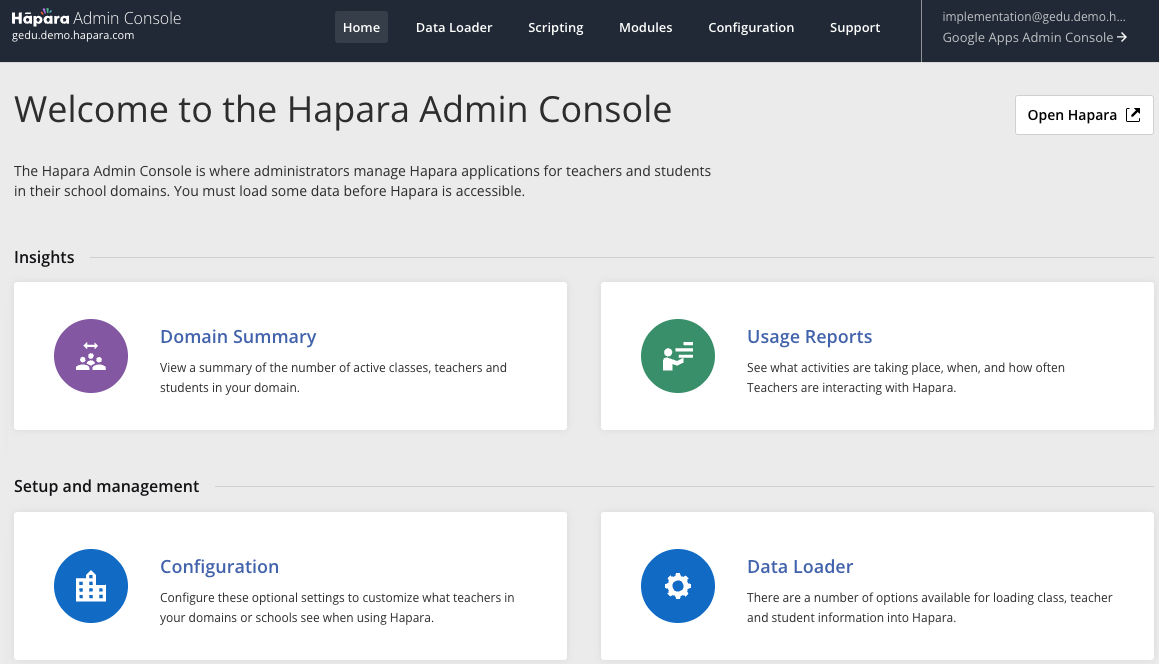The width and height of the screenshot is (1159, 664).
Task: Click the blue Data Loader gear icon
Action: [x=678, y=586]
